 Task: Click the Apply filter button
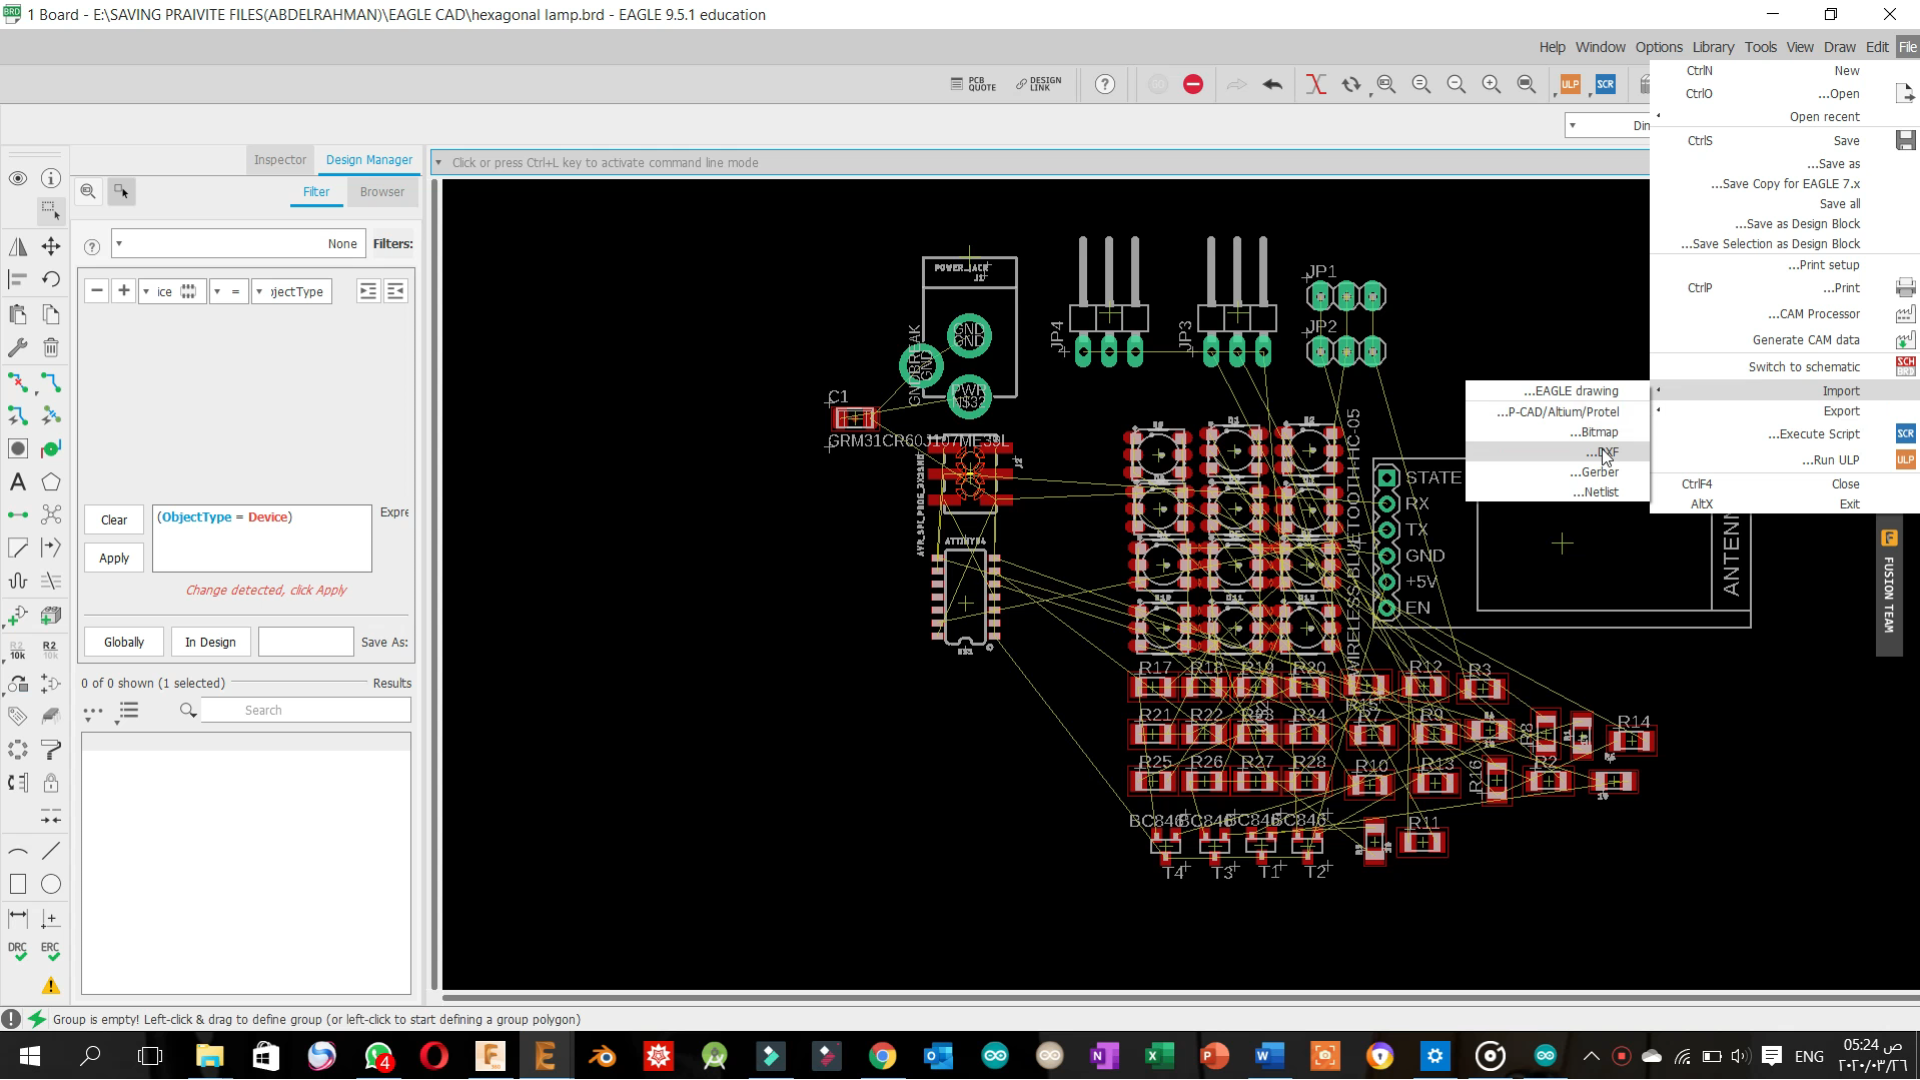[x=114, y=558]
